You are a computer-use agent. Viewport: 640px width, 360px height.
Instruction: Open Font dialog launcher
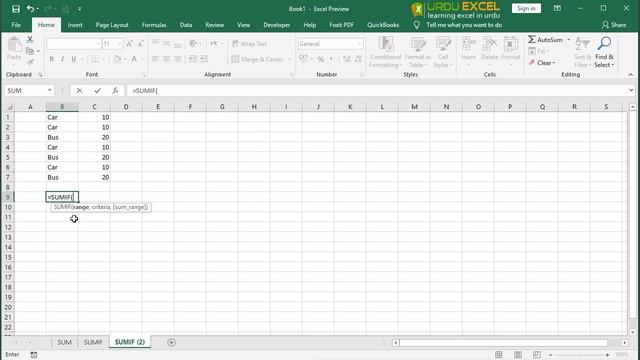(x=144, y=75)
